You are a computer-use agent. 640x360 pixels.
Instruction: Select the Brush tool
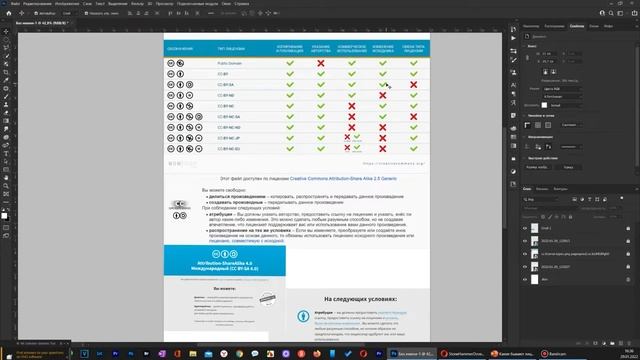tap(6, 97)
